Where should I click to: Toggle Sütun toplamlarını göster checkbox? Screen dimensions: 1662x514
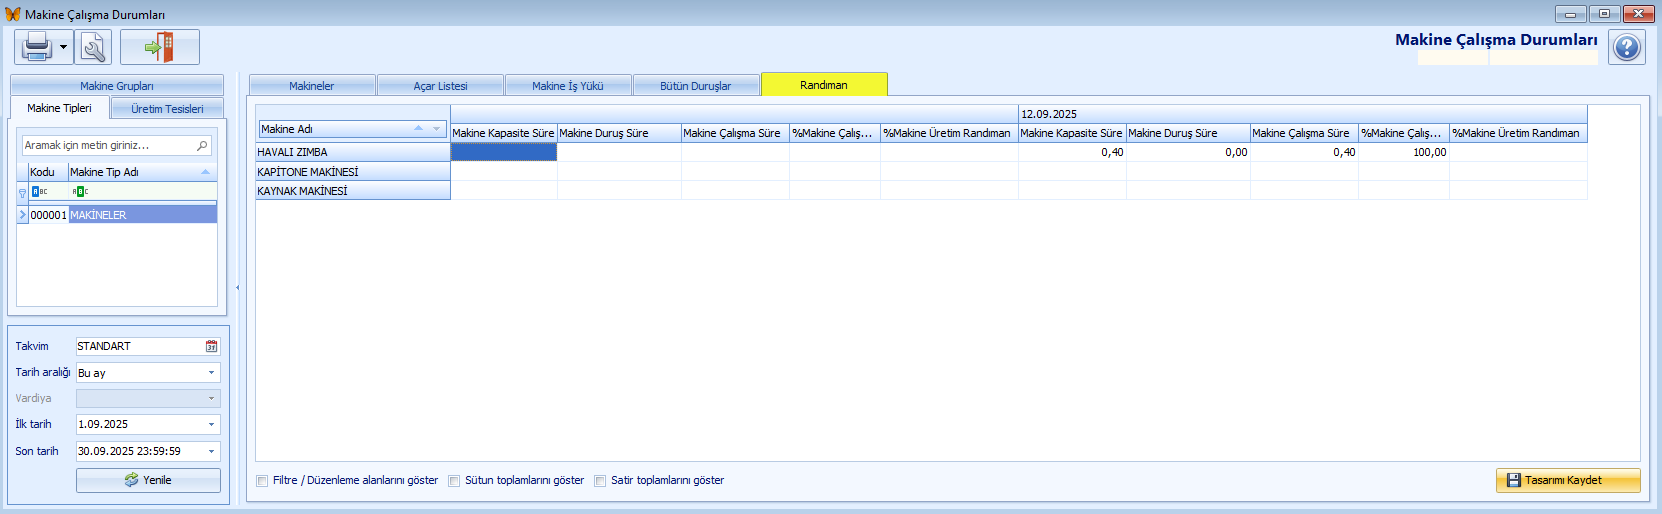(x=454, y=481)
